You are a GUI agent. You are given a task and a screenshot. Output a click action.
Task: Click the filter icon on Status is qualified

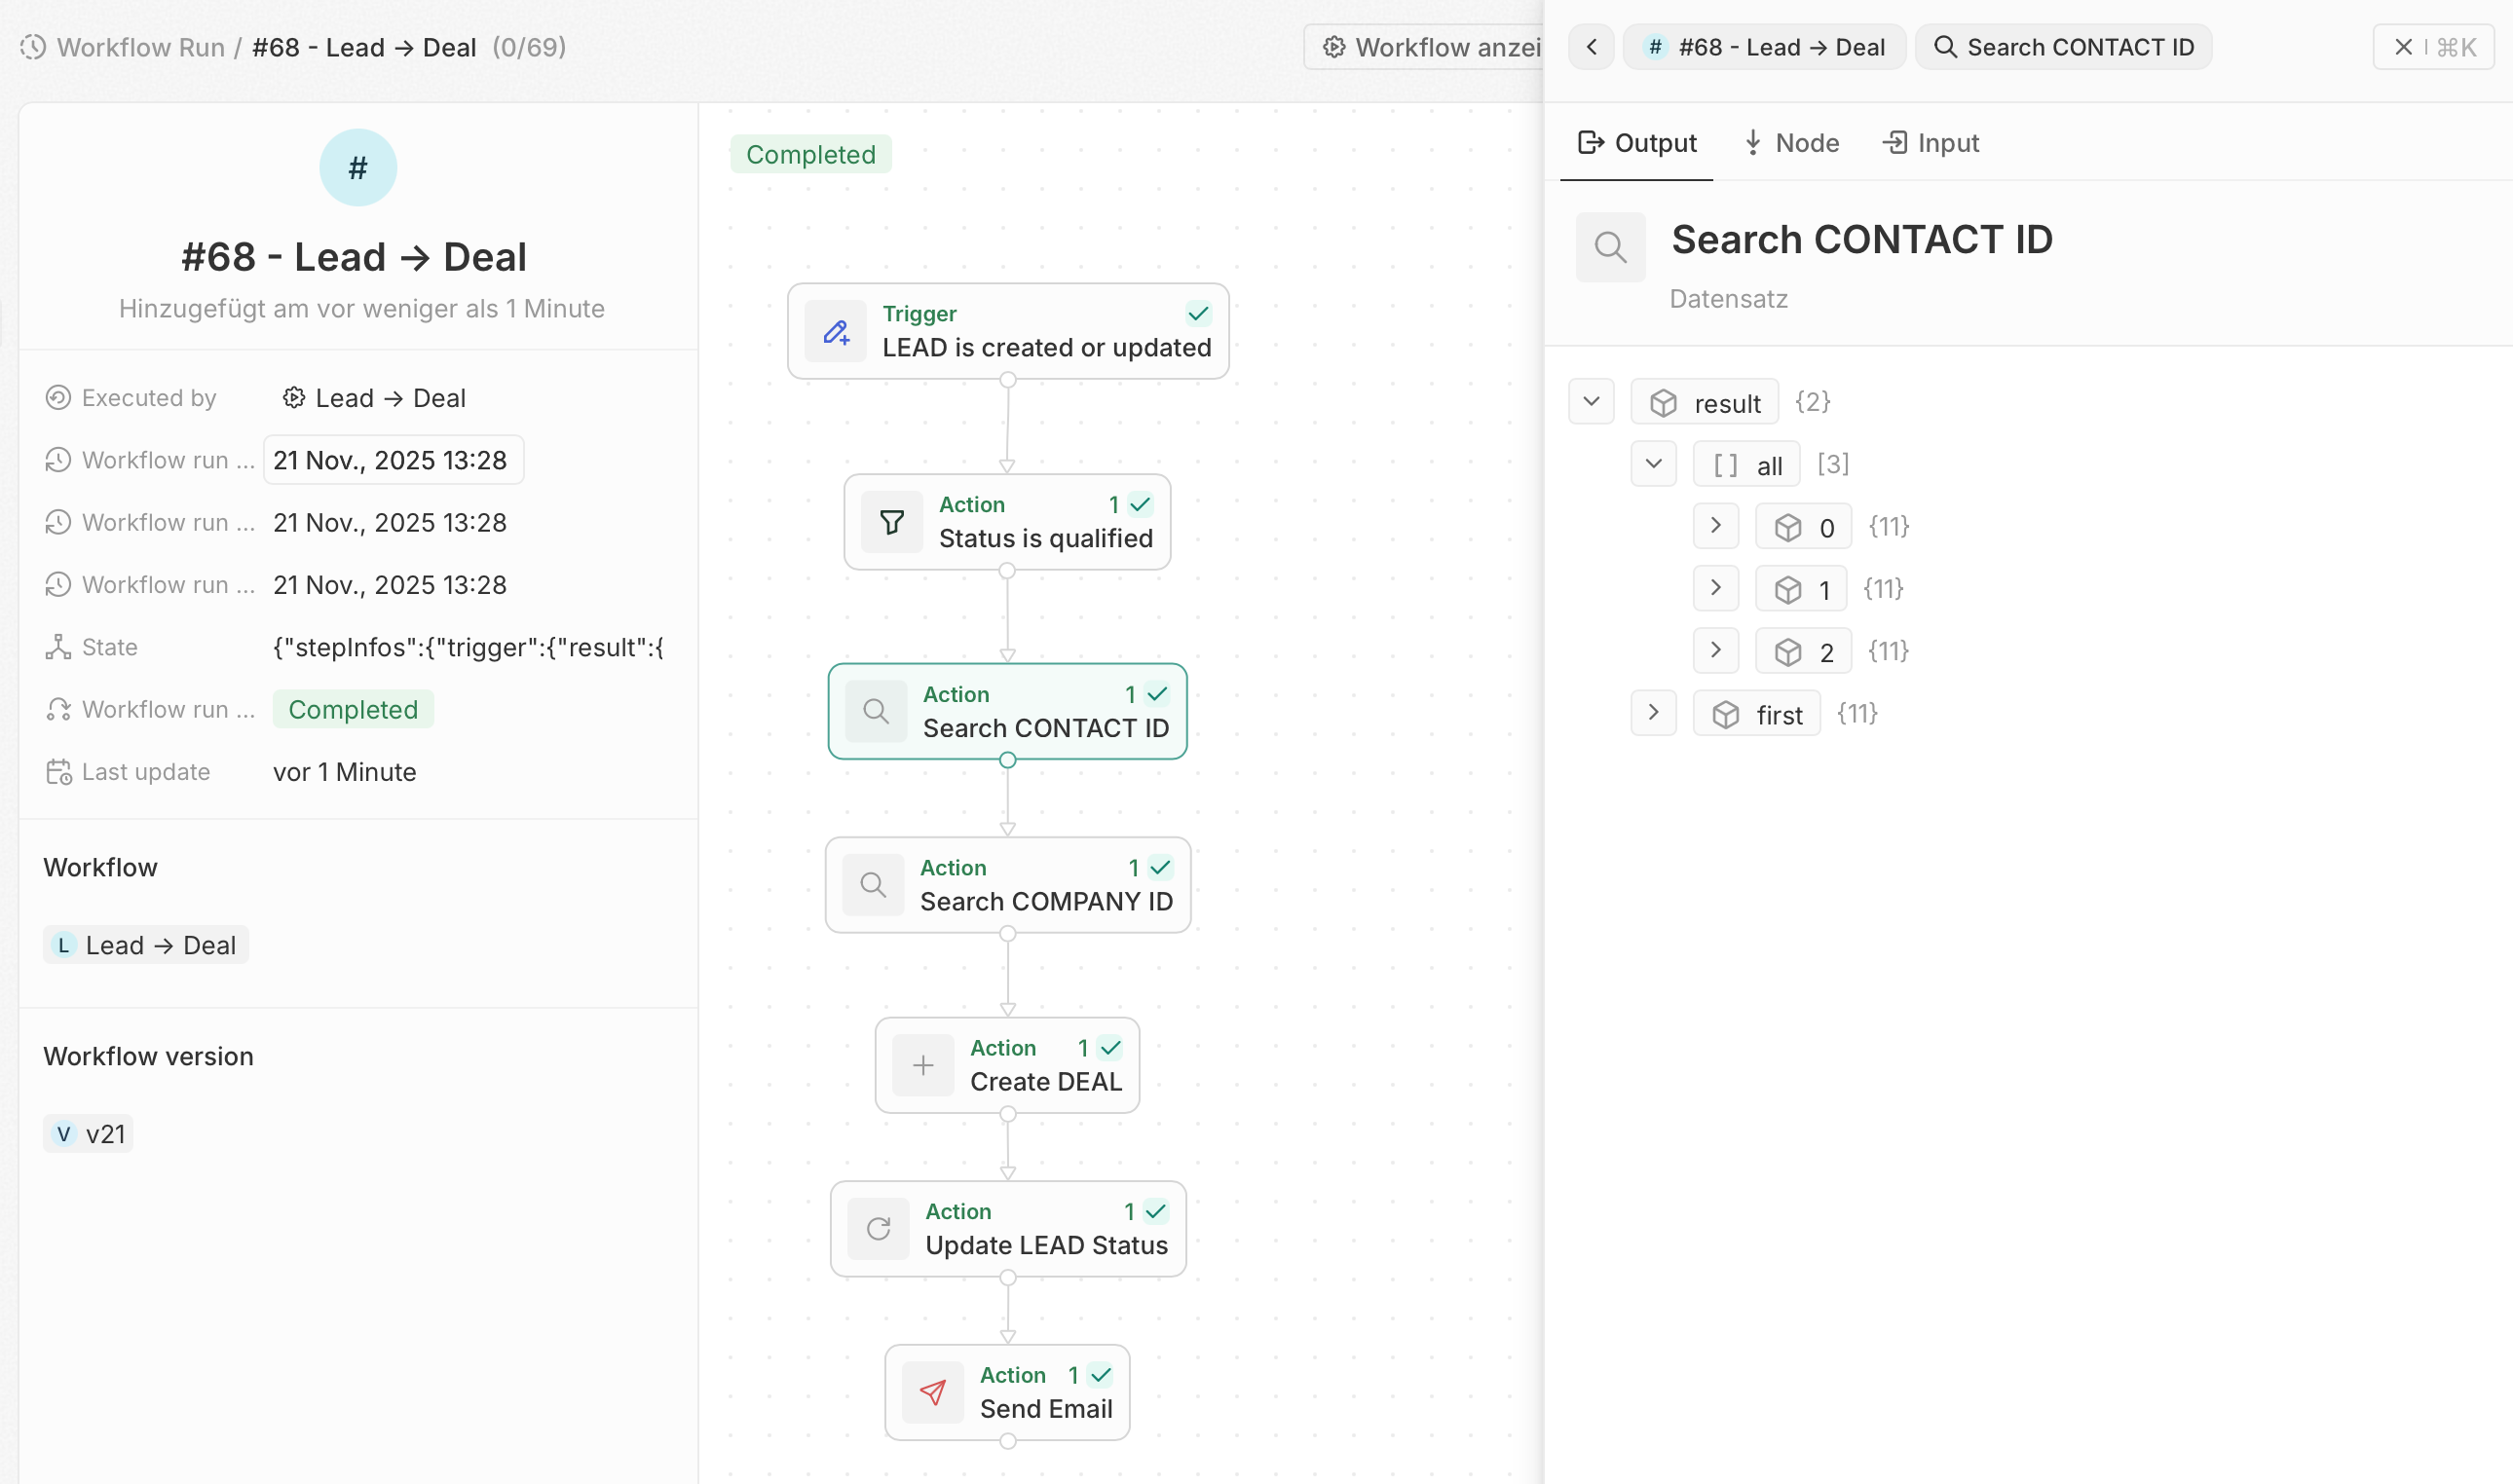click(892, 522)
